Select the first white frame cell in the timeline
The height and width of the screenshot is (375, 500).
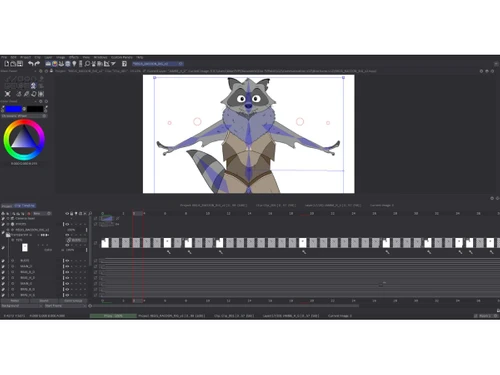click(105, 243)
